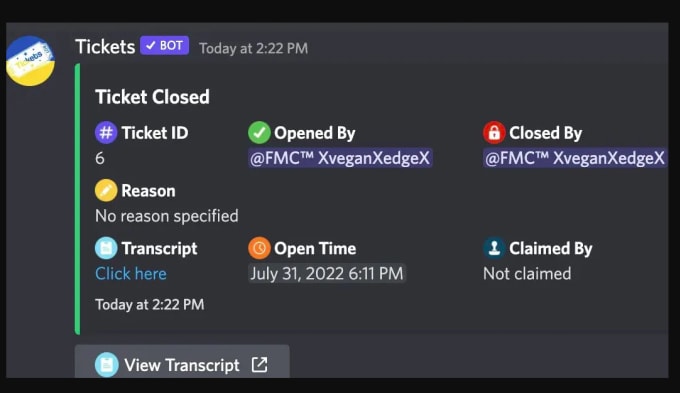Click the red lock Closed By icon
This screenshot has width=680, height=393.
point(494,133)
